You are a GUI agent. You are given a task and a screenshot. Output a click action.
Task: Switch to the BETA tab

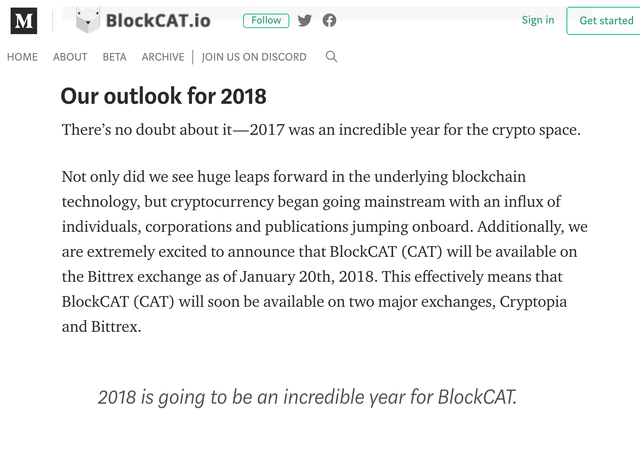pos(115,57)
